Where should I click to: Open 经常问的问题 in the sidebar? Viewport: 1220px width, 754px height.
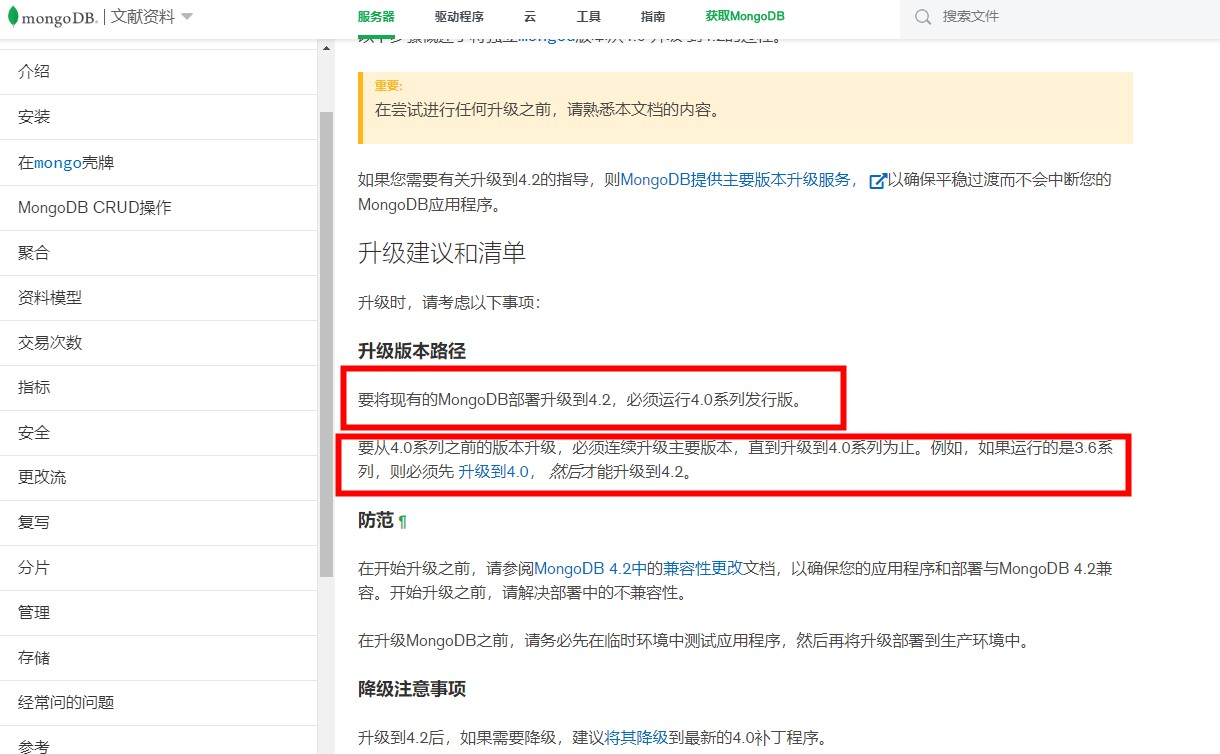pos(158,702)
